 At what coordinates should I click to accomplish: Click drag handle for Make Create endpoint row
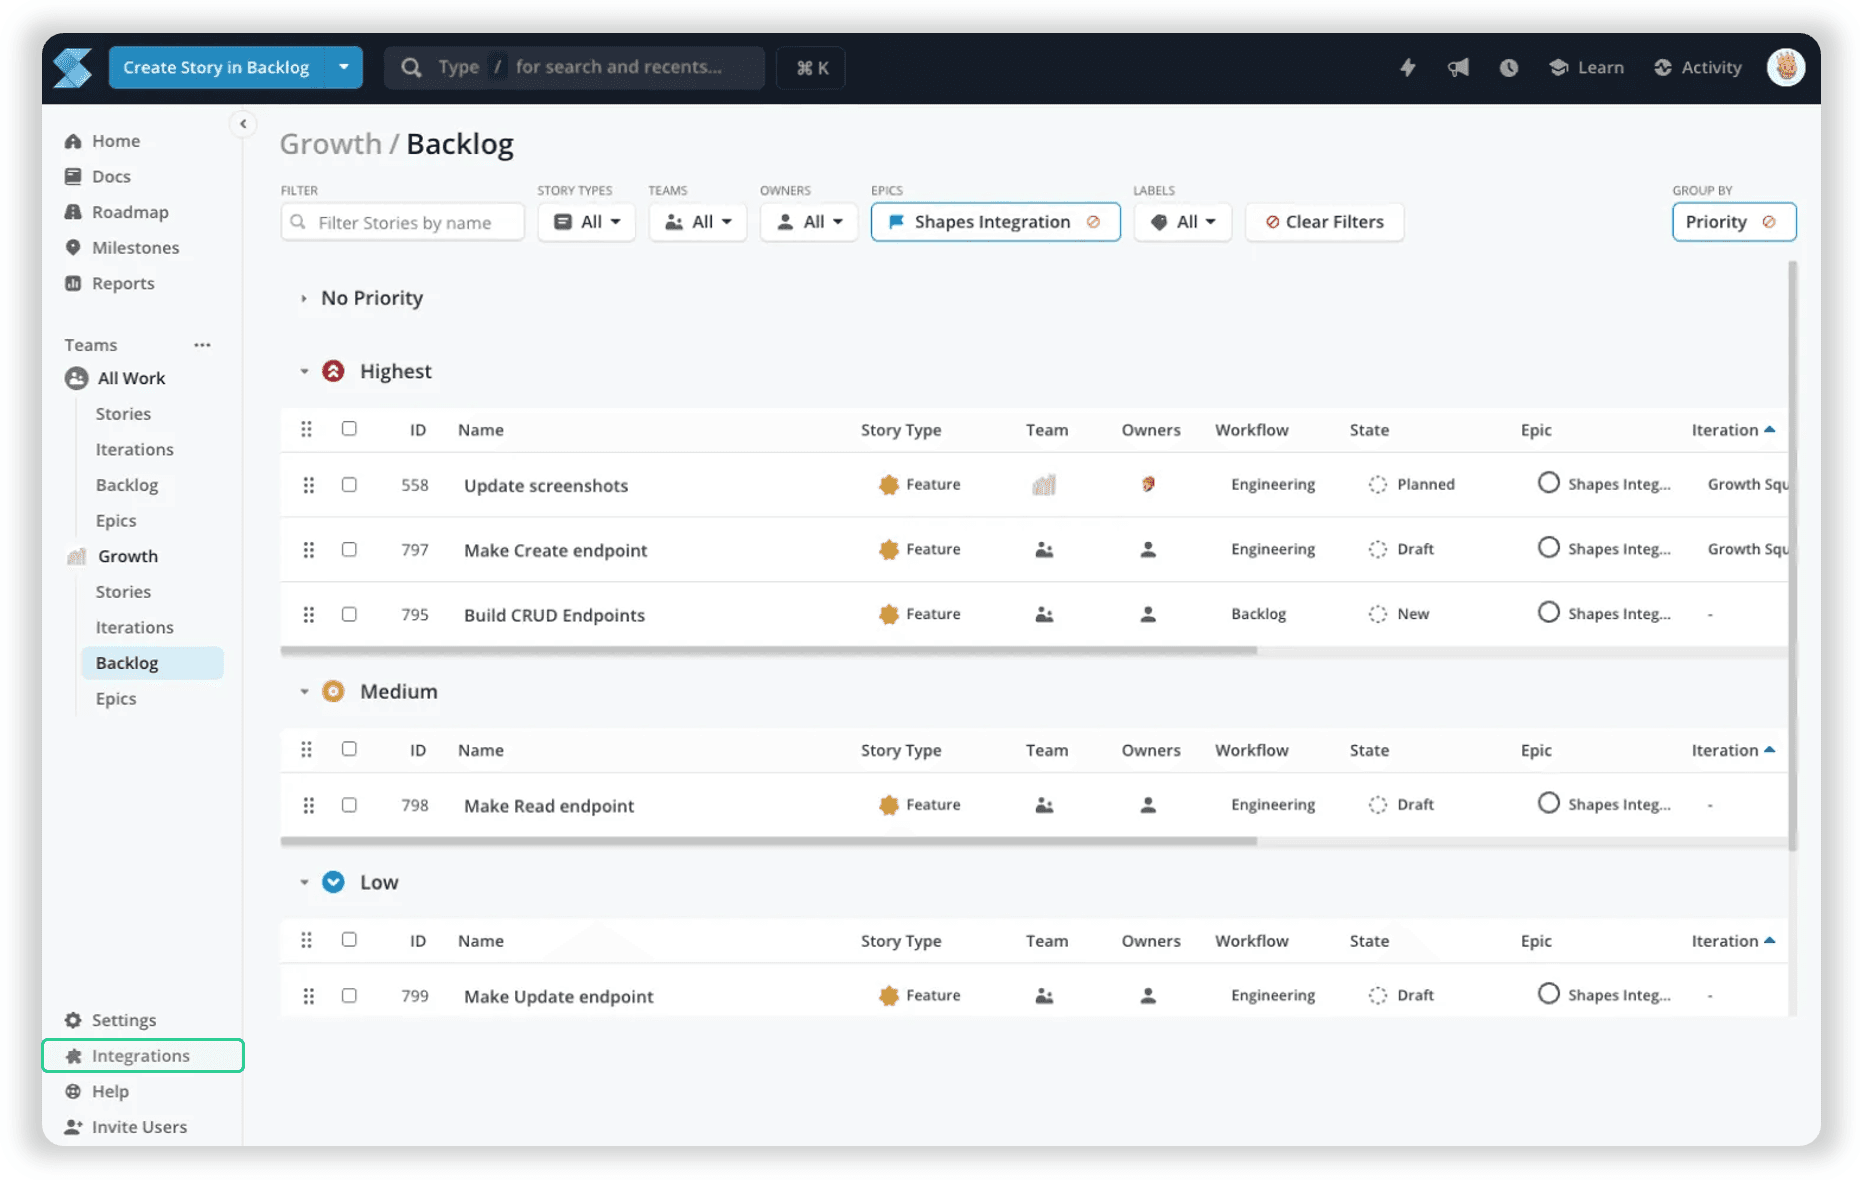tap(308, 550)
